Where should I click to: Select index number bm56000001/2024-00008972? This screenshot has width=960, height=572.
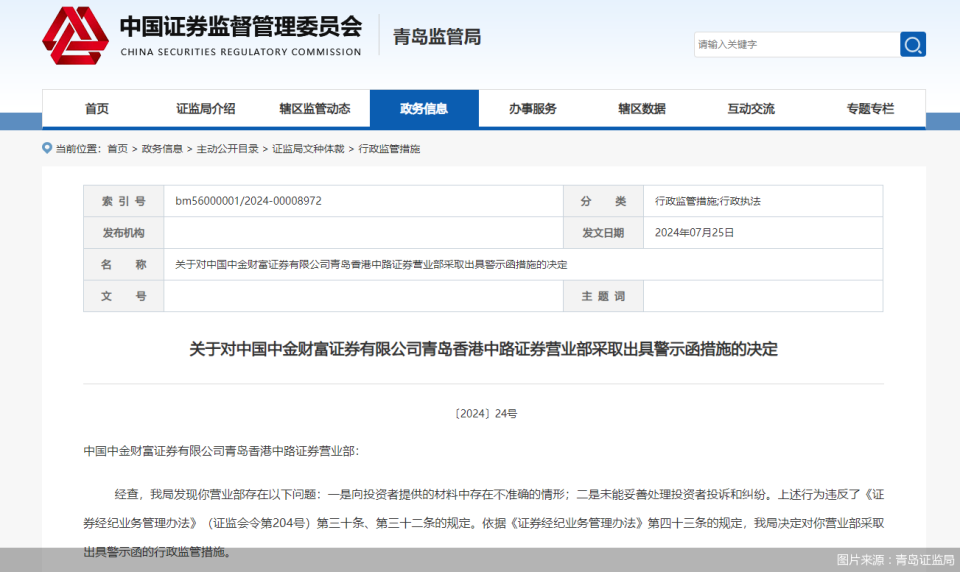248,201
